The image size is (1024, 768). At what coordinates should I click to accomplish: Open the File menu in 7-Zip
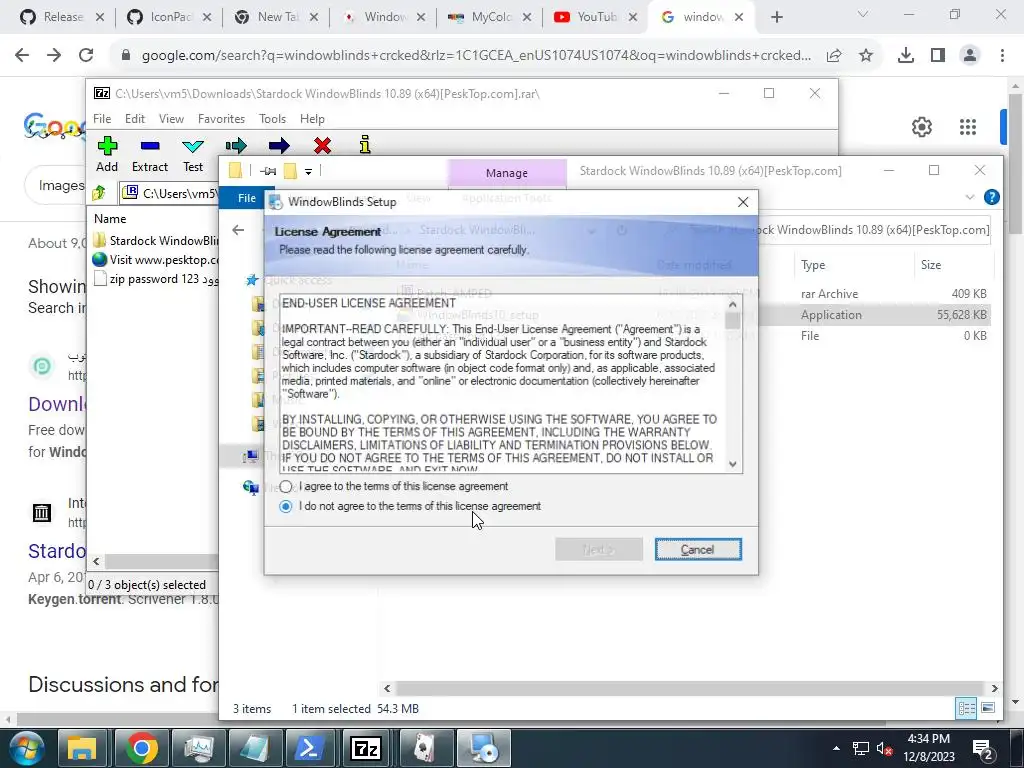pyautogui.click(x=102, y=119)
